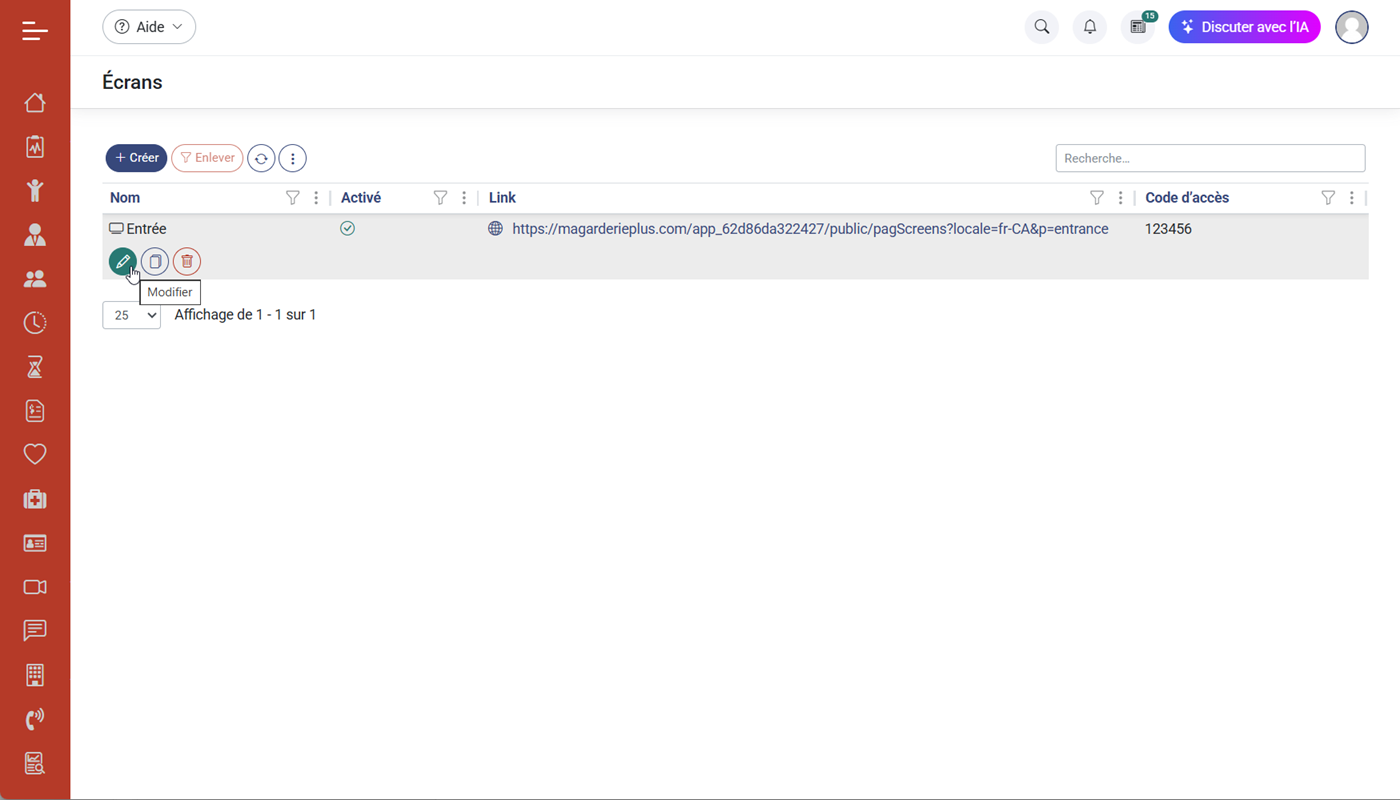Open the group of people sidebar icon

35,279
